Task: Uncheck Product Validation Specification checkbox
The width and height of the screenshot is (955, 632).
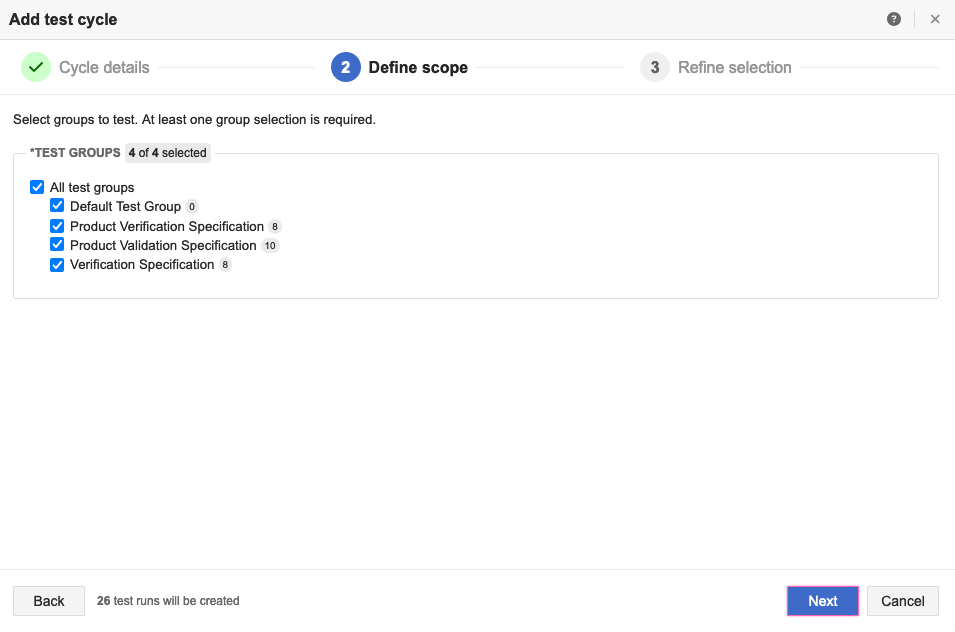Action: coord(58,245)
